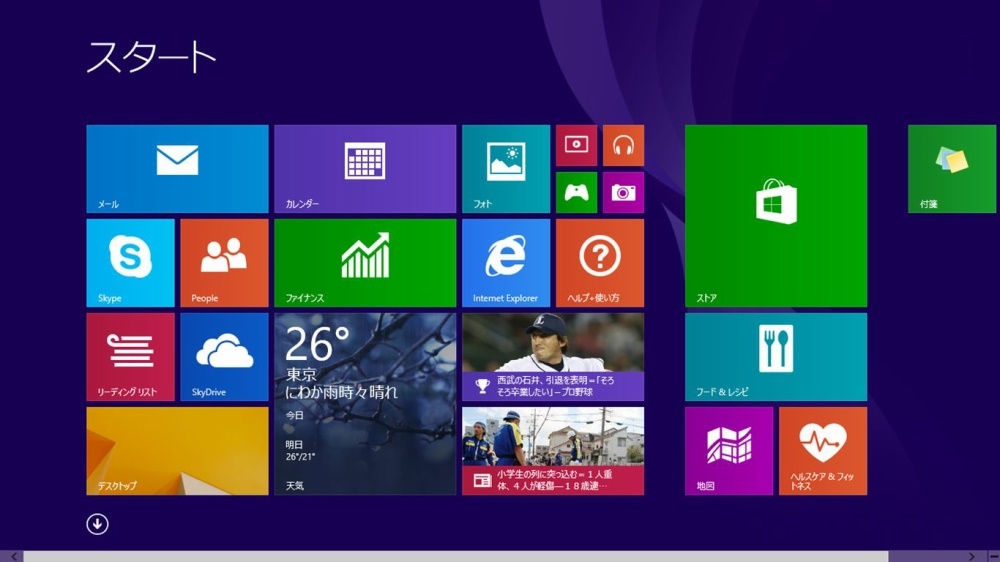Open the baseball sports news tile
Screen dimensions: 1000x562
[x=552, y=356]
